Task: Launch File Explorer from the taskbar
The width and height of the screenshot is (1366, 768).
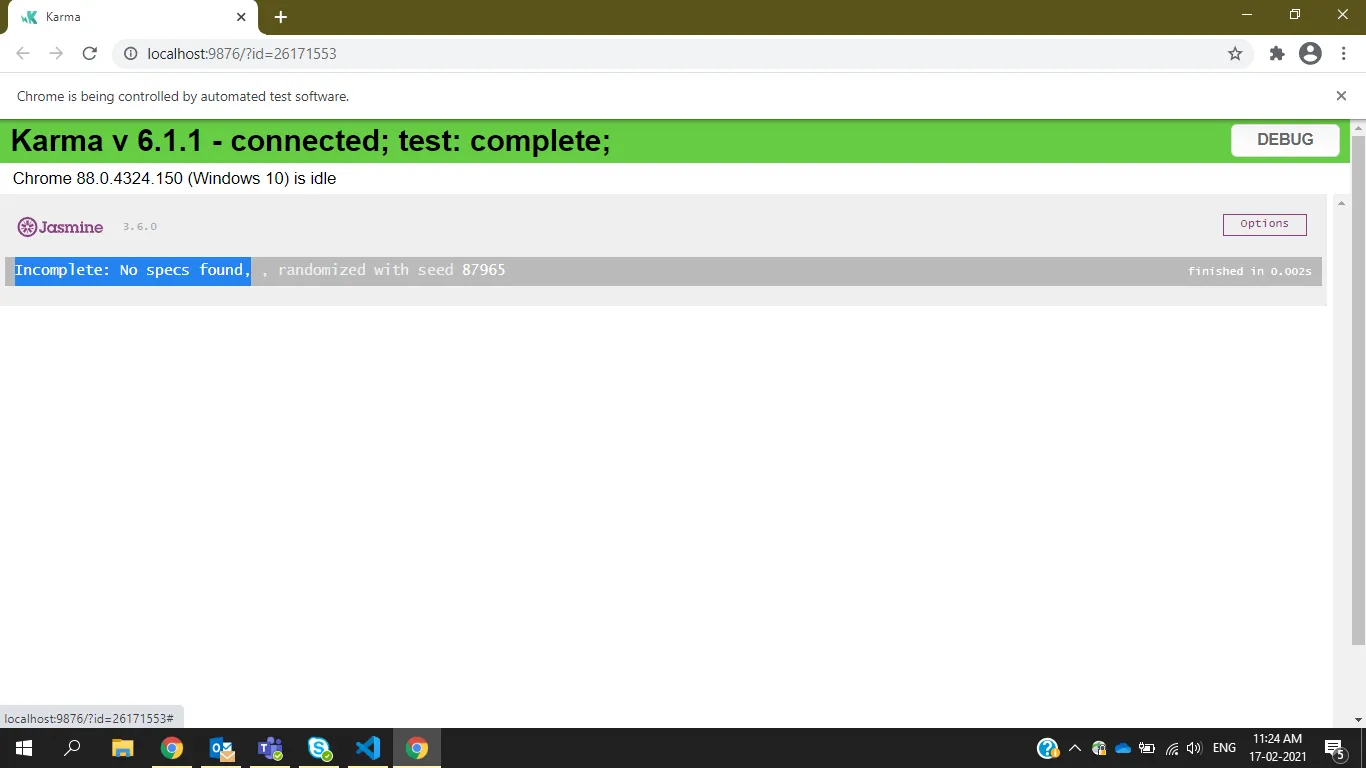Action: coord(122,748)
